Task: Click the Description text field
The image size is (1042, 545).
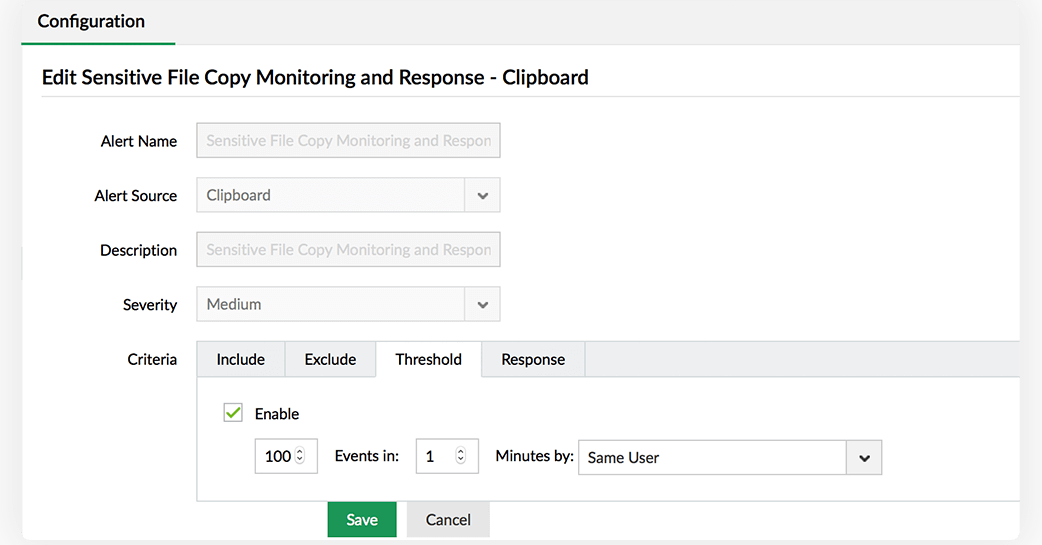Action: (x=349, y=250)
